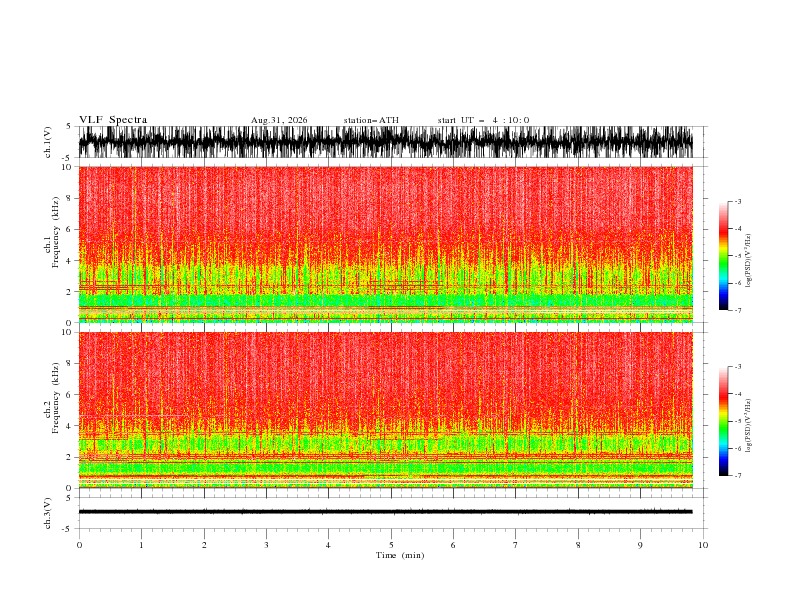
Task: Click the ch.1 PSD color bar
Action: (x=724, y=256)
